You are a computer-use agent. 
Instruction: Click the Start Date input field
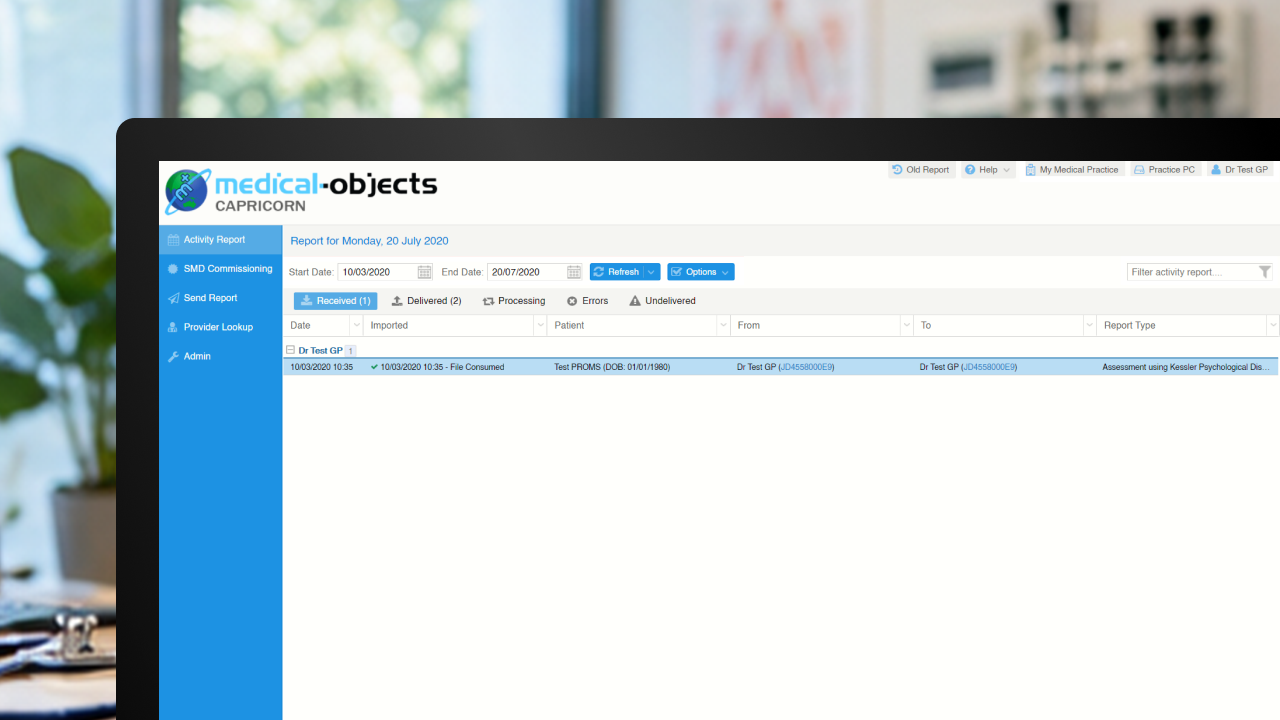click(x=377, y=272)
